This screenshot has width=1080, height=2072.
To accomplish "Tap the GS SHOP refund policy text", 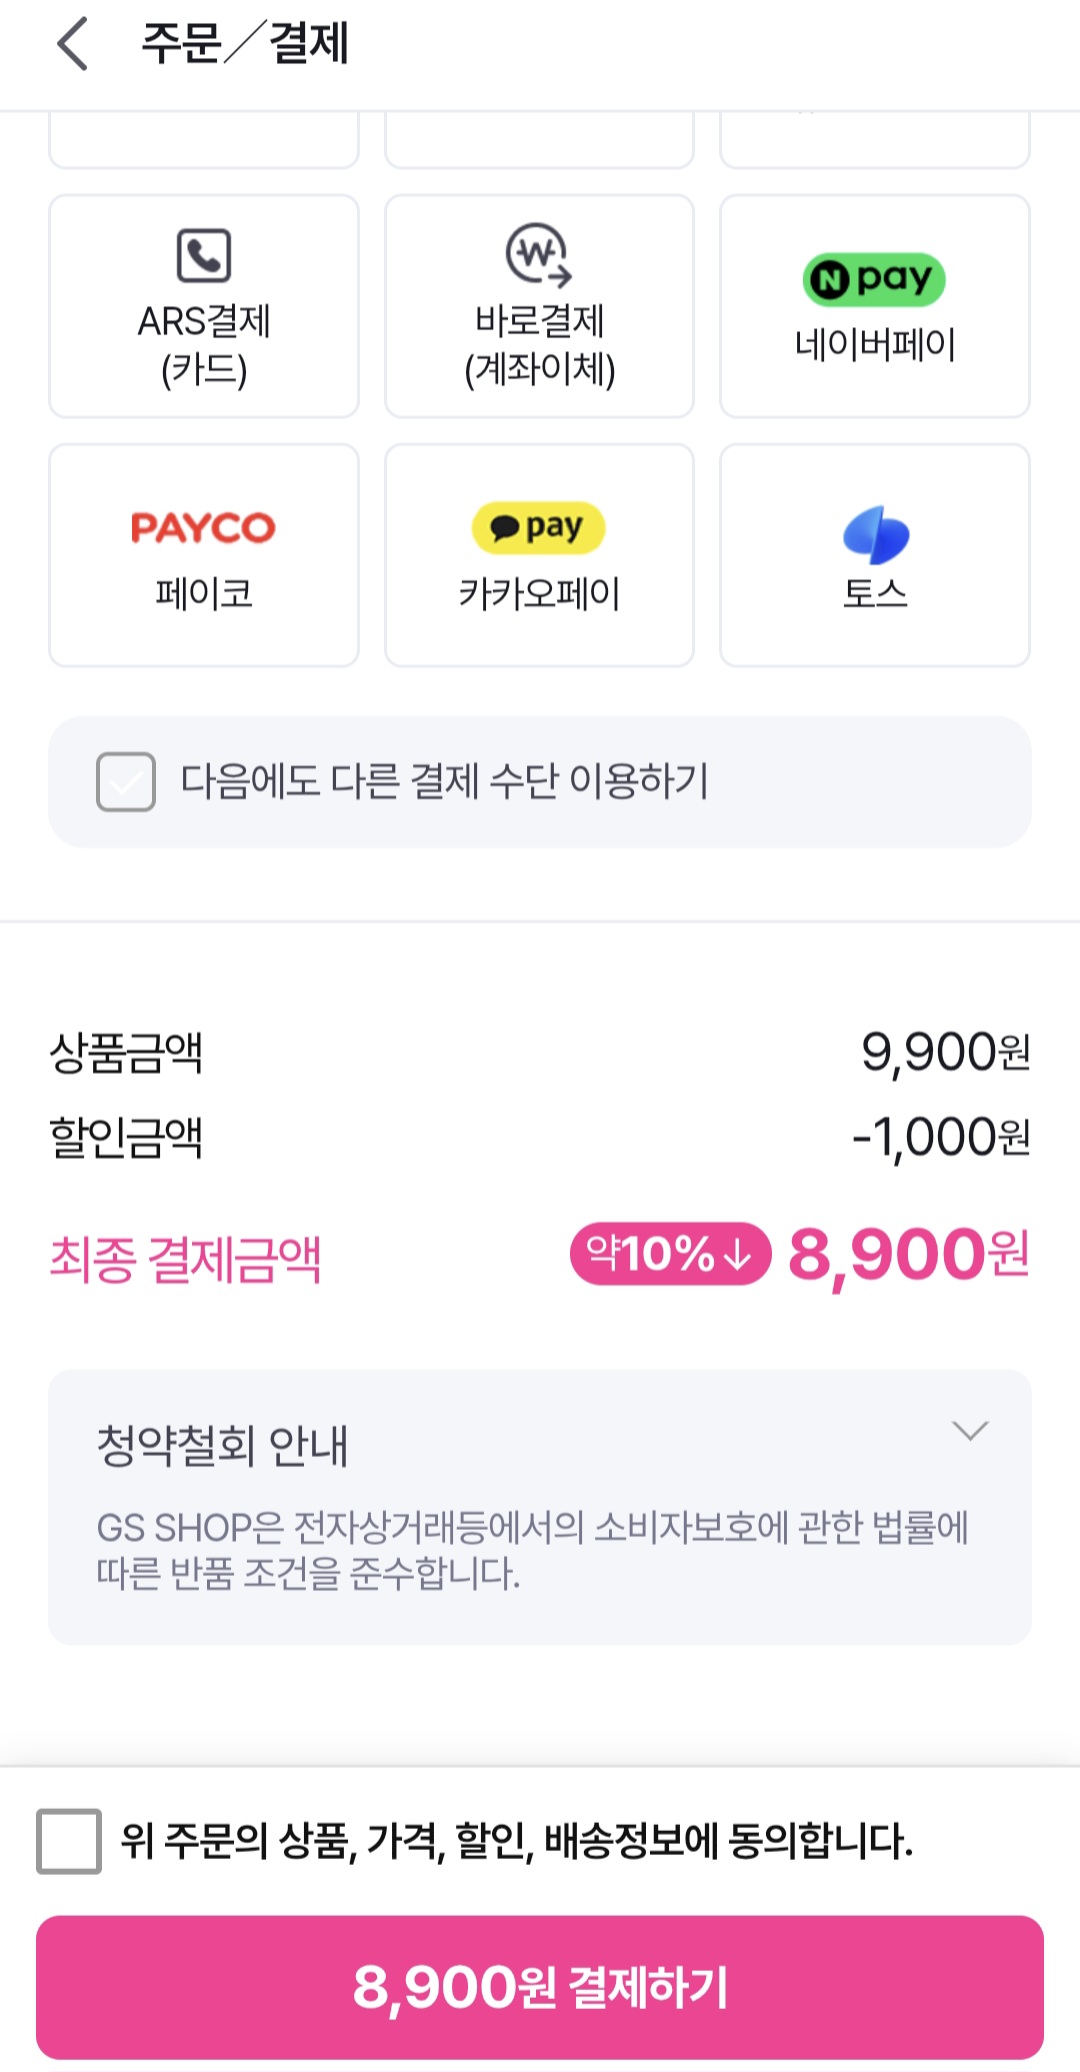I will [x=532, y=1550].
